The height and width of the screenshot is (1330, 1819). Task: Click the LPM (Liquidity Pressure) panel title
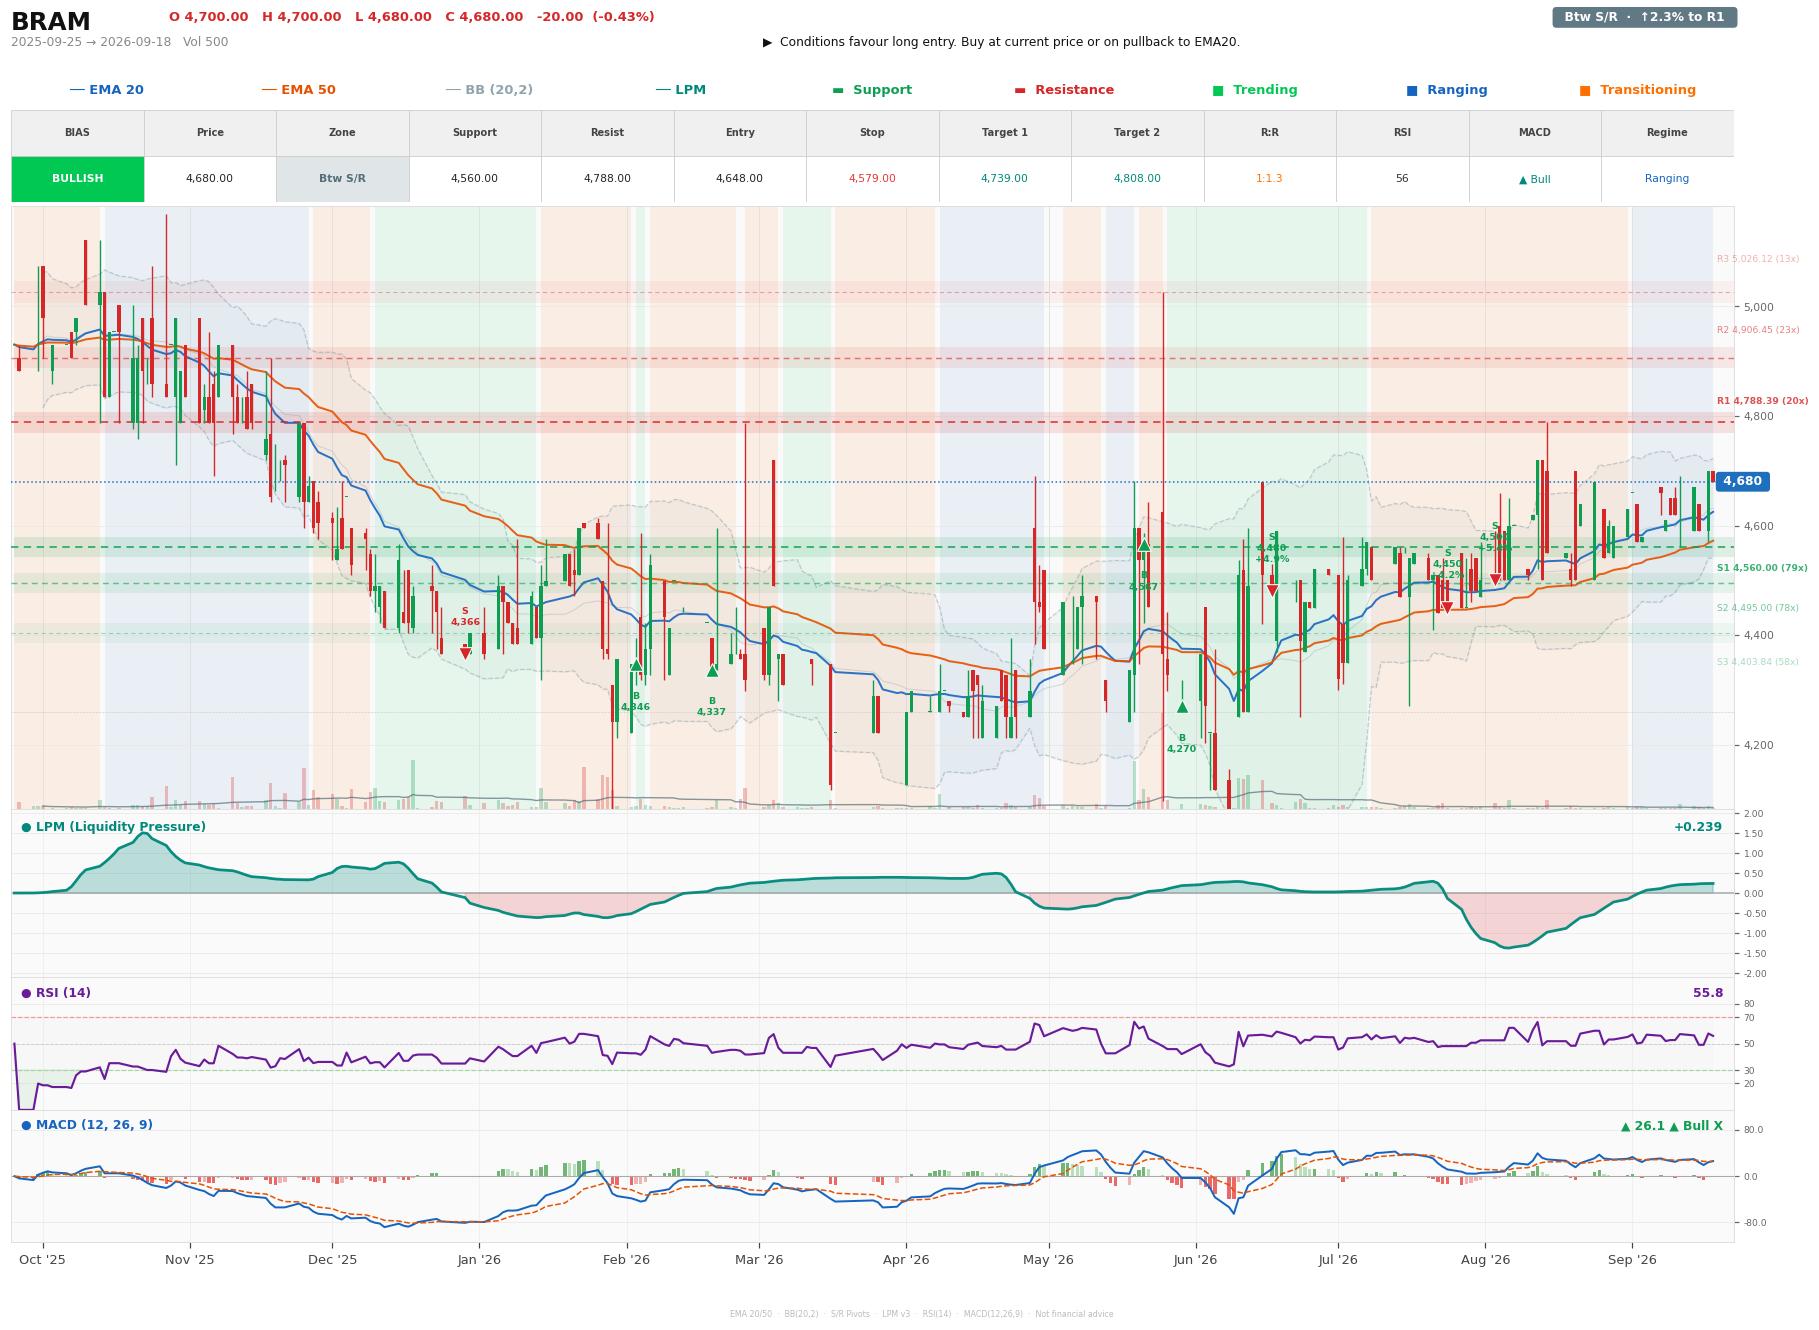click(114, 827)
